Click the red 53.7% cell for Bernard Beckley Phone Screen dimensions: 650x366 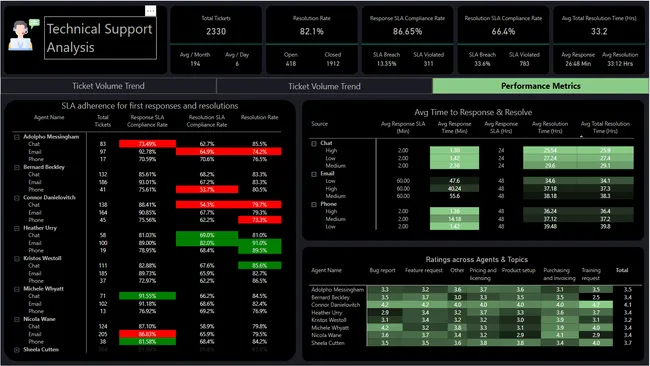[x=207, y=190]
